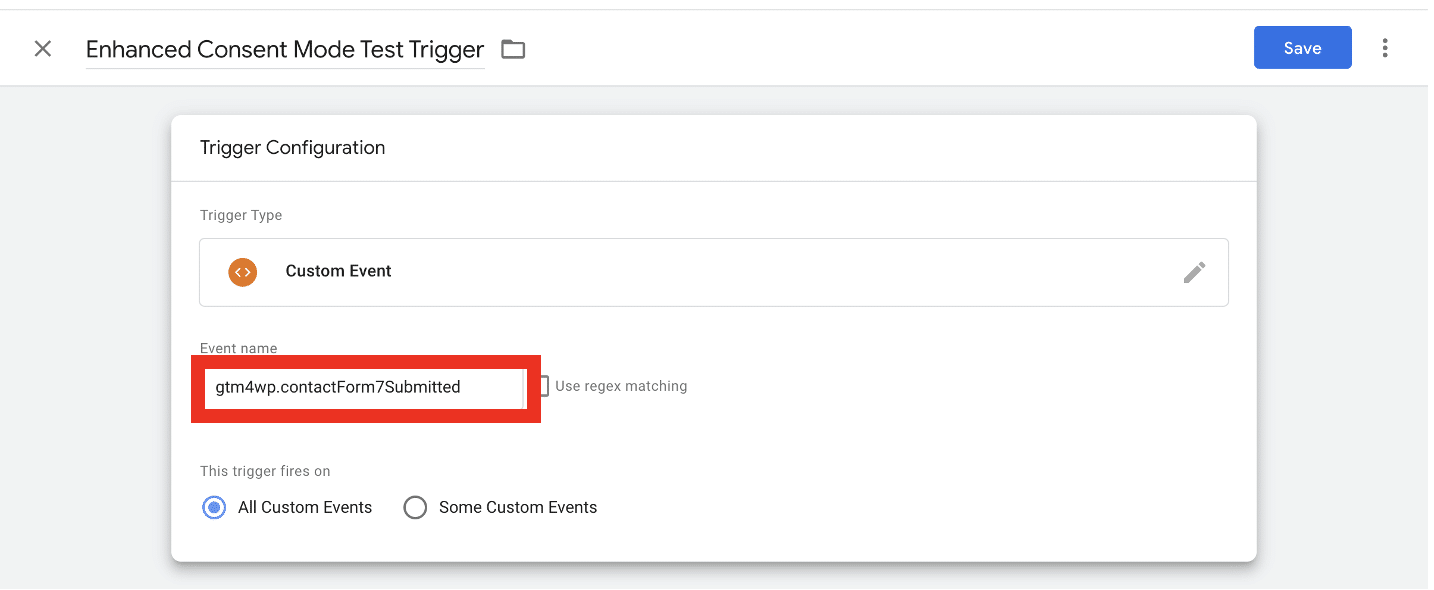This screenshot has height=590, width=1434.
Task: Click the Custom Event trigger type label
Action: click(338, 272)
